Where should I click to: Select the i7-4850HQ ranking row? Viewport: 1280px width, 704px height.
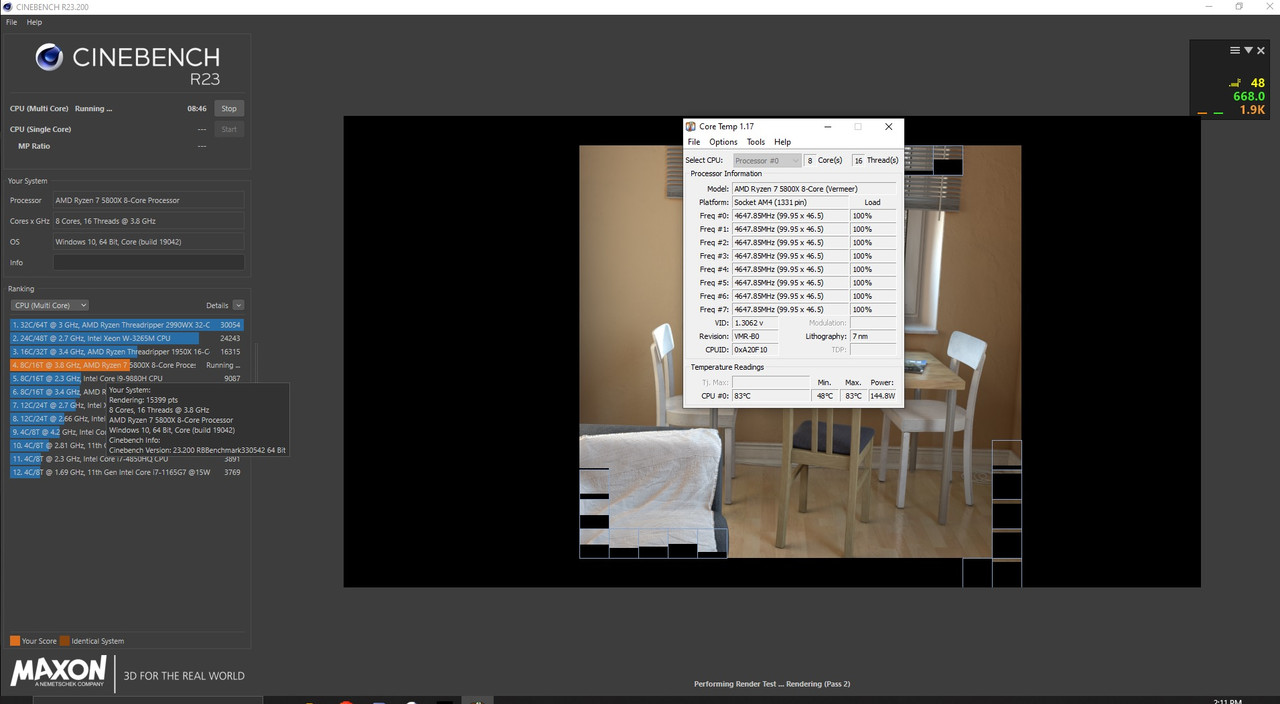coord(127,459)
